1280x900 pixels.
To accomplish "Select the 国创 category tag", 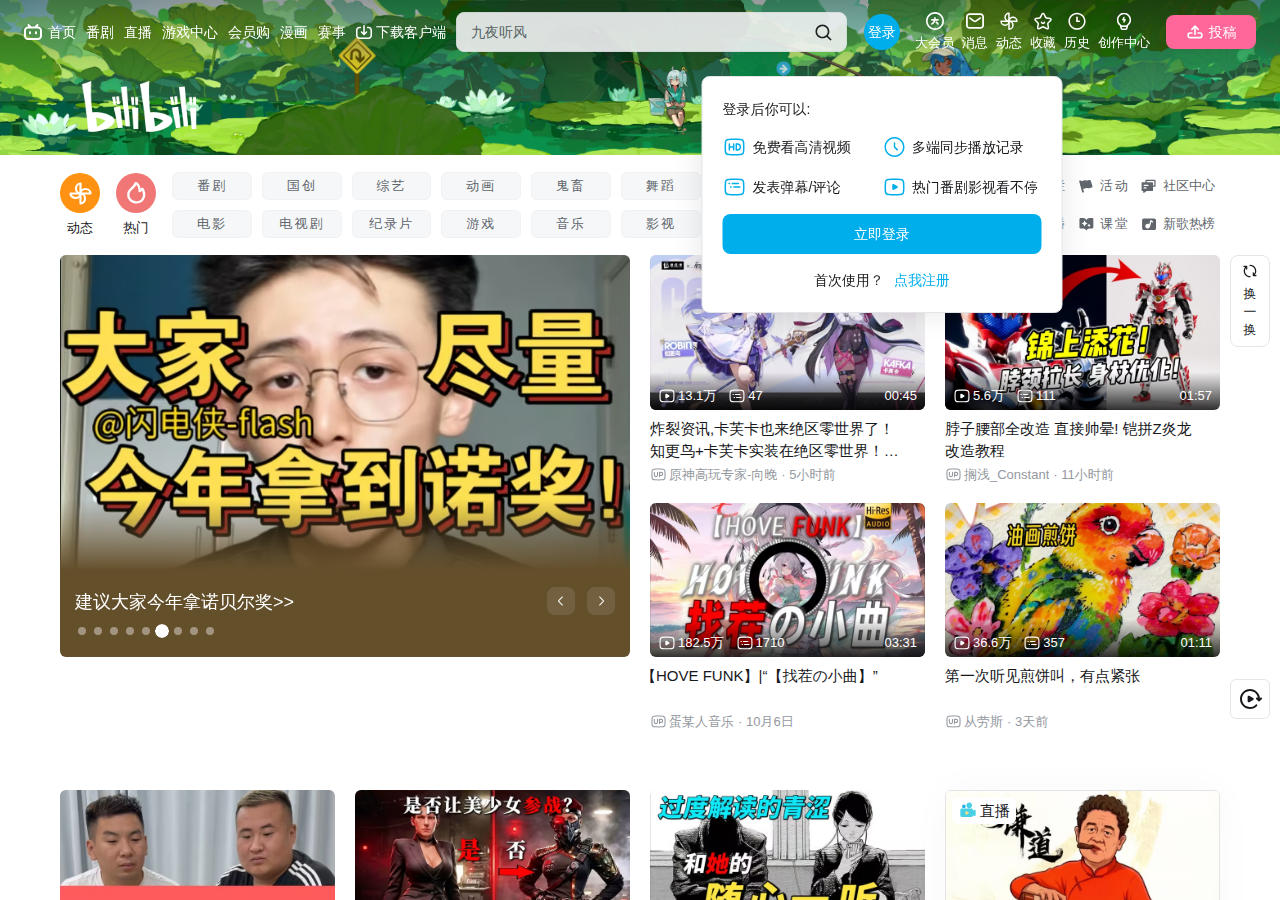I will point(302,186).
